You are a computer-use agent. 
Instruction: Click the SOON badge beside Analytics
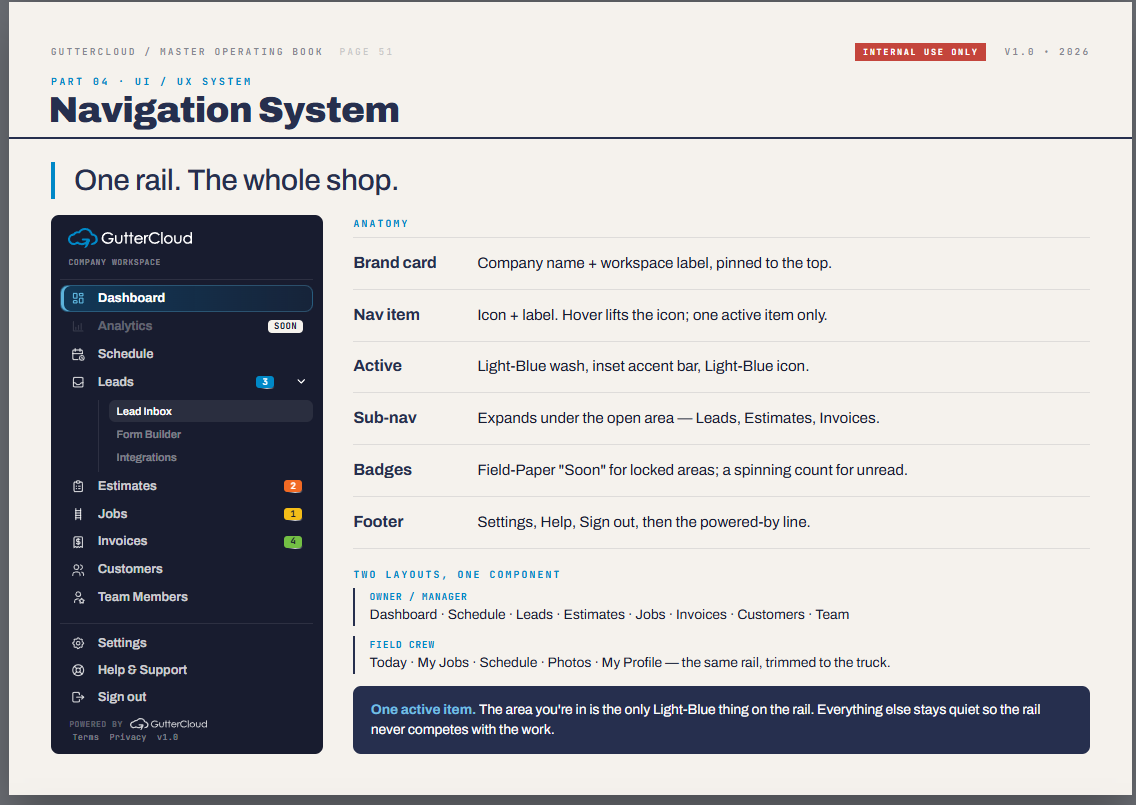[285, 326]
